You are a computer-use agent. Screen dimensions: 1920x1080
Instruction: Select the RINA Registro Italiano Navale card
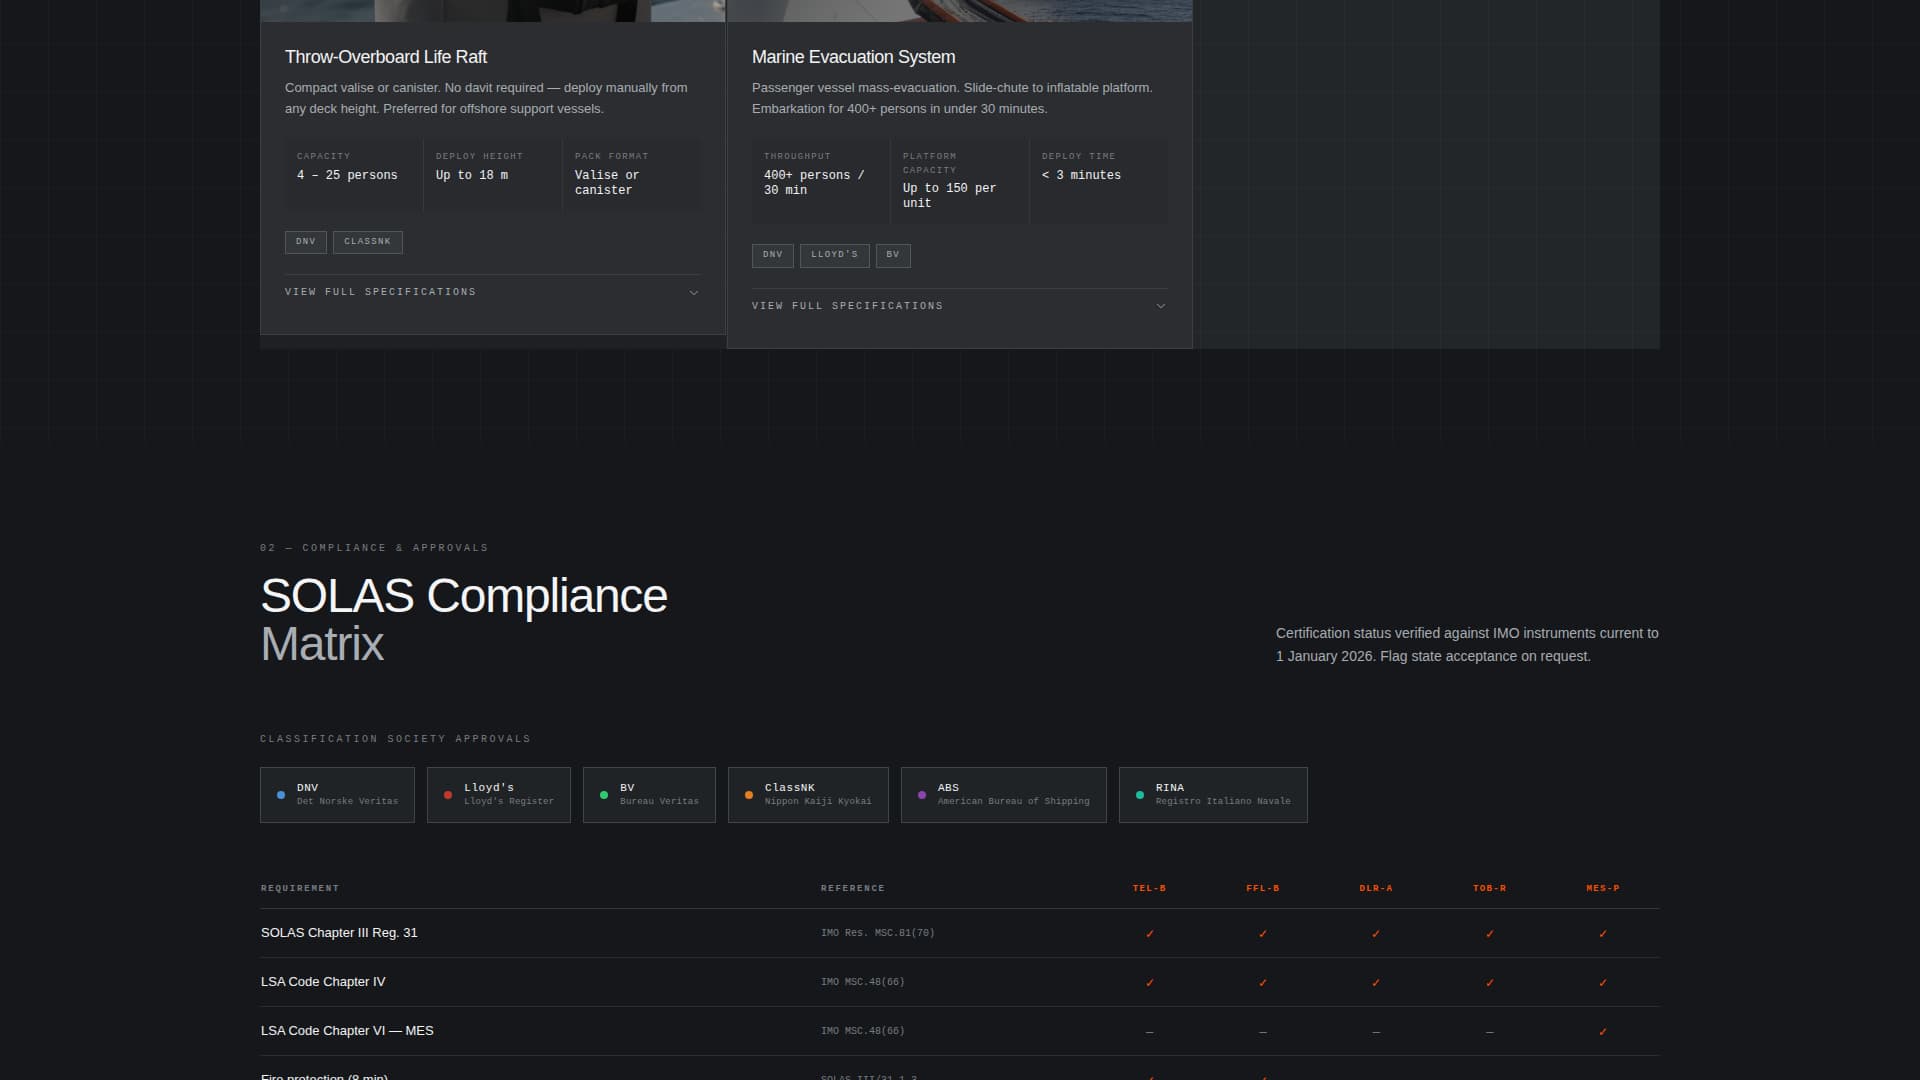pyautogui.click(x=1213, y=794)
